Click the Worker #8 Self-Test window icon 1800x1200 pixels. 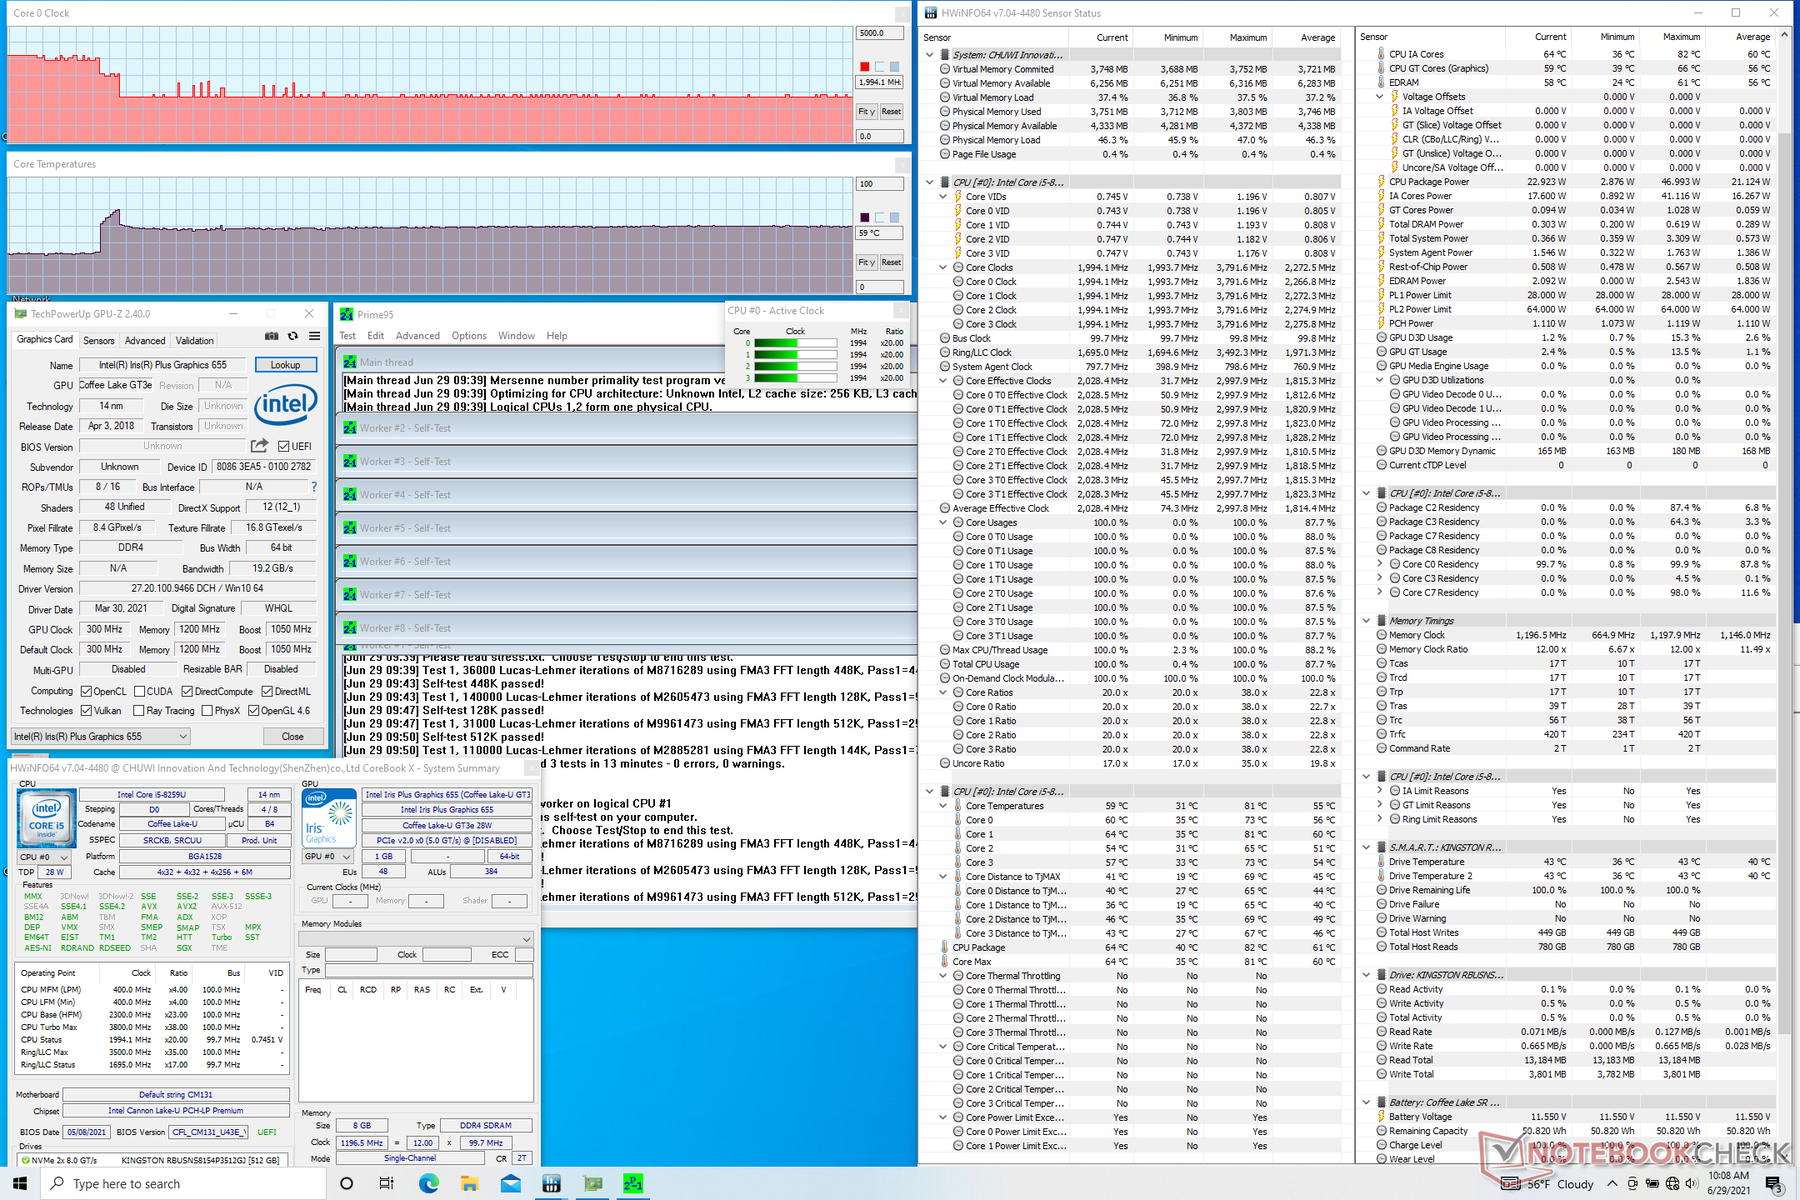coord(350,628)
